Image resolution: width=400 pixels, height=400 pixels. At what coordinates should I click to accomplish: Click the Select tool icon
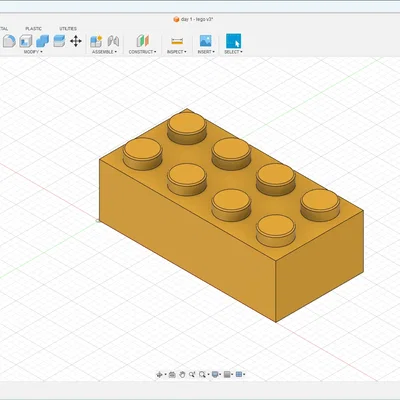coord(233,41)
